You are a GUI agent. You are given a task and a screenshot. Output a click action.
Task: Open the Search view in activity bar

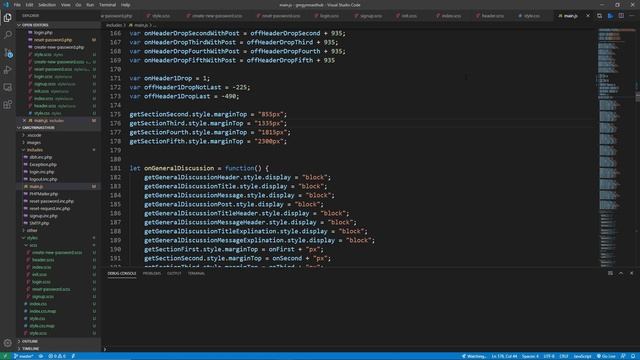(7, 35)
